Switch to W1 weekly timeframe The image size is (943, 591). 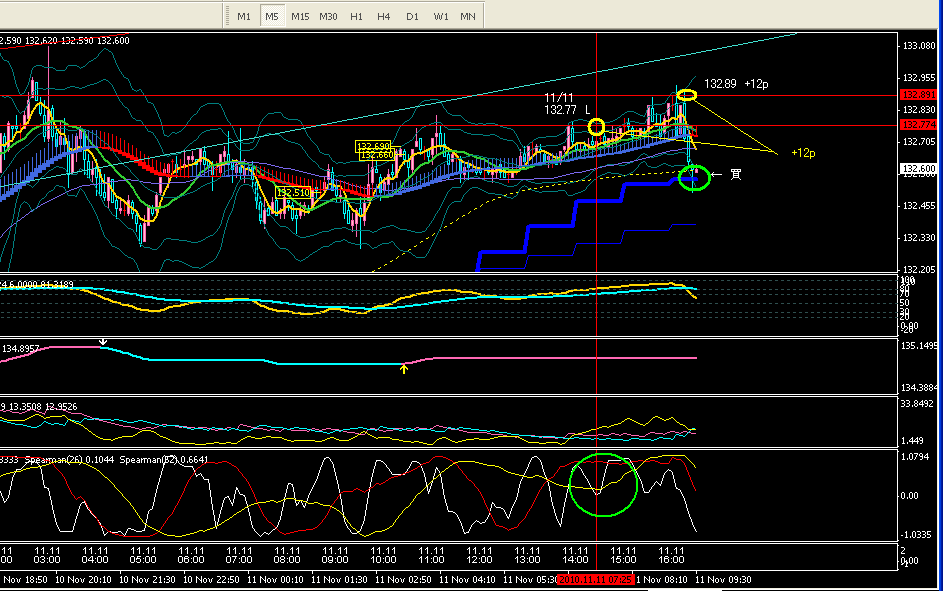[441, 16]
